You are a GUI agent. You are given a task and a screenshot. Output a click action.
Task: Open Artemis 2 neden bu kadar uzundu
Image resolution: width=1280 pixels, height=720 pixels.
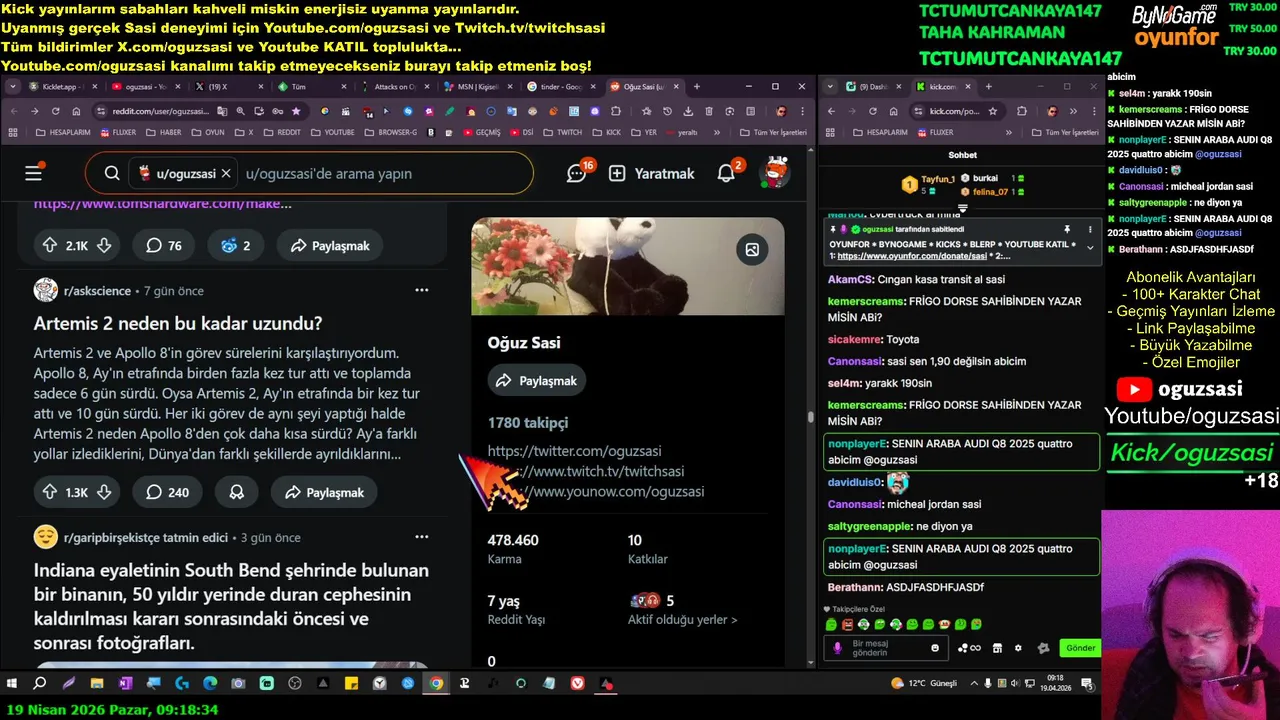tap(178, 323)
